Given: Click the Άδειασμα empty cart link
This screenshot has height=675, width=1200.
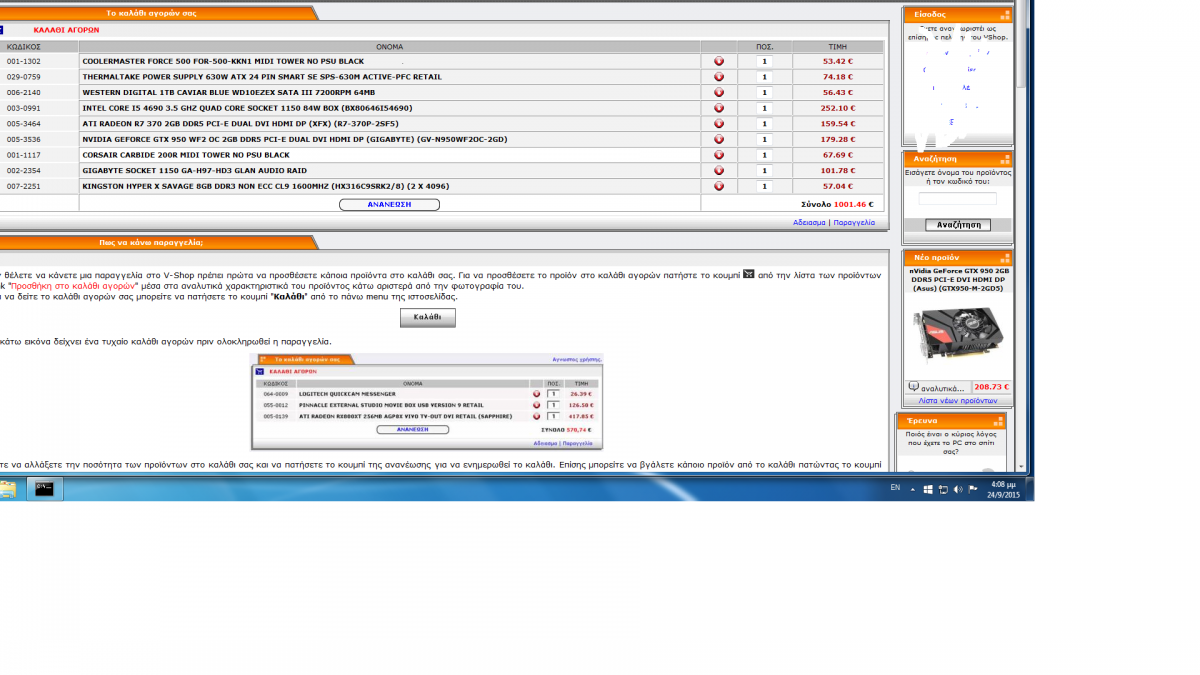Looking at the screenshot, I should click(809, 222).
